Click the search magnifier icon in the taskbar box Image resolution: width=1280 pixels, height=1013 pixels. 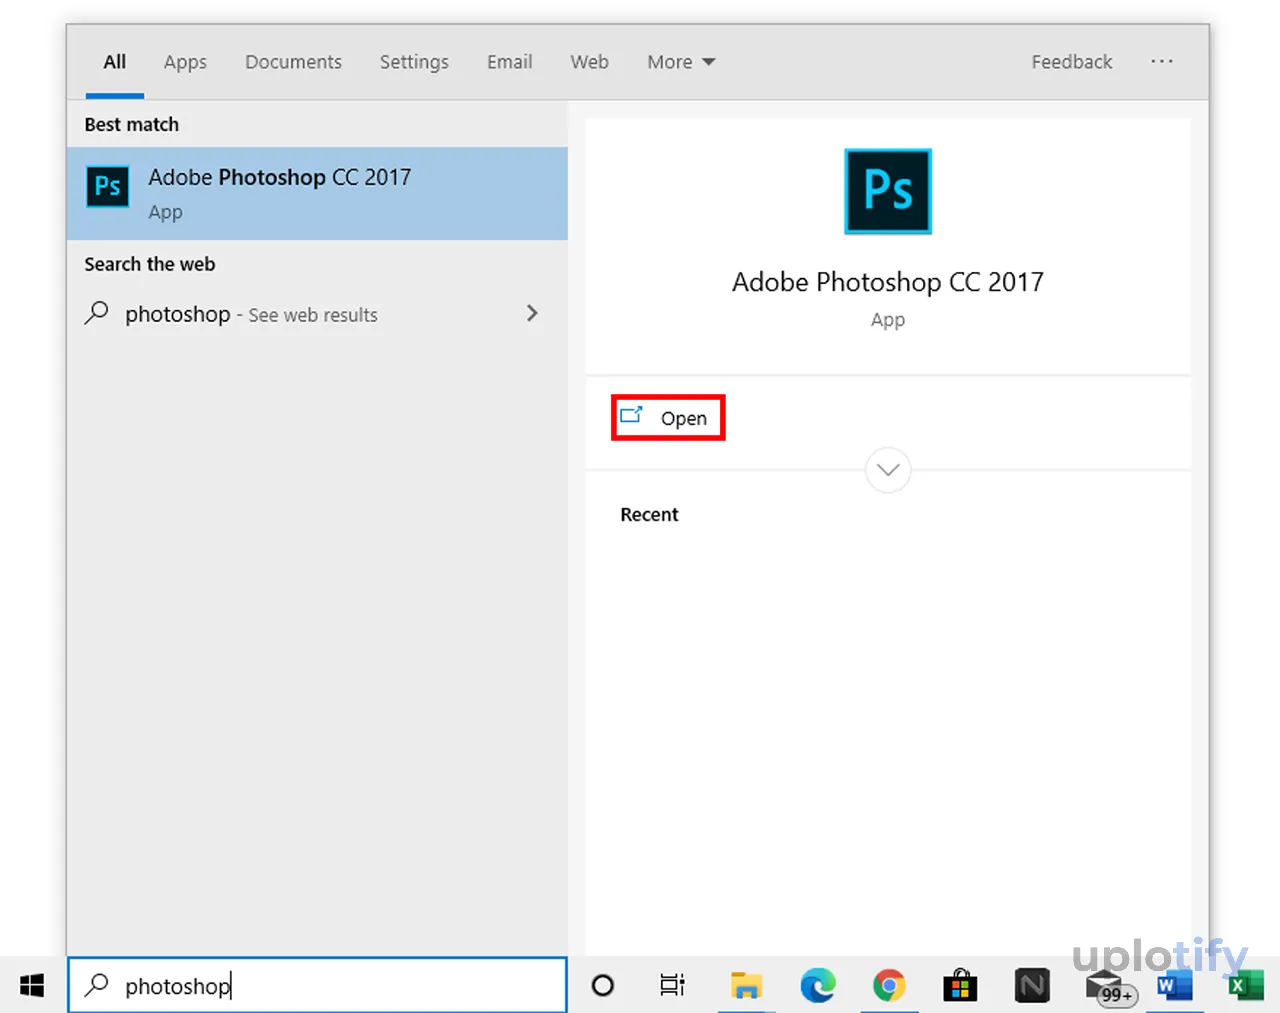[x=97, y=985]
